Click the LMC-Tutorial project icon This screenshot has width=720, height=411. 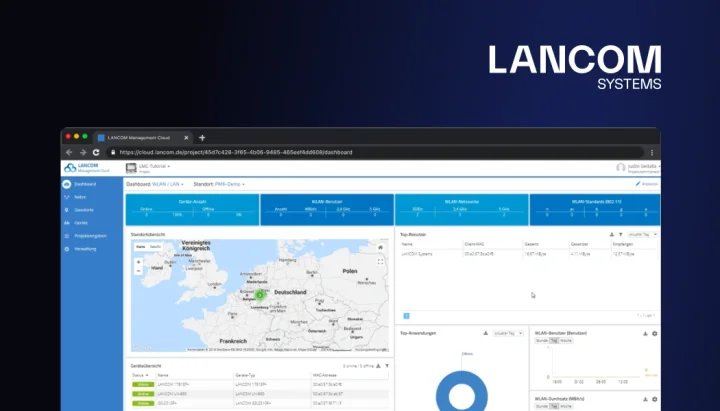[131, 168]
